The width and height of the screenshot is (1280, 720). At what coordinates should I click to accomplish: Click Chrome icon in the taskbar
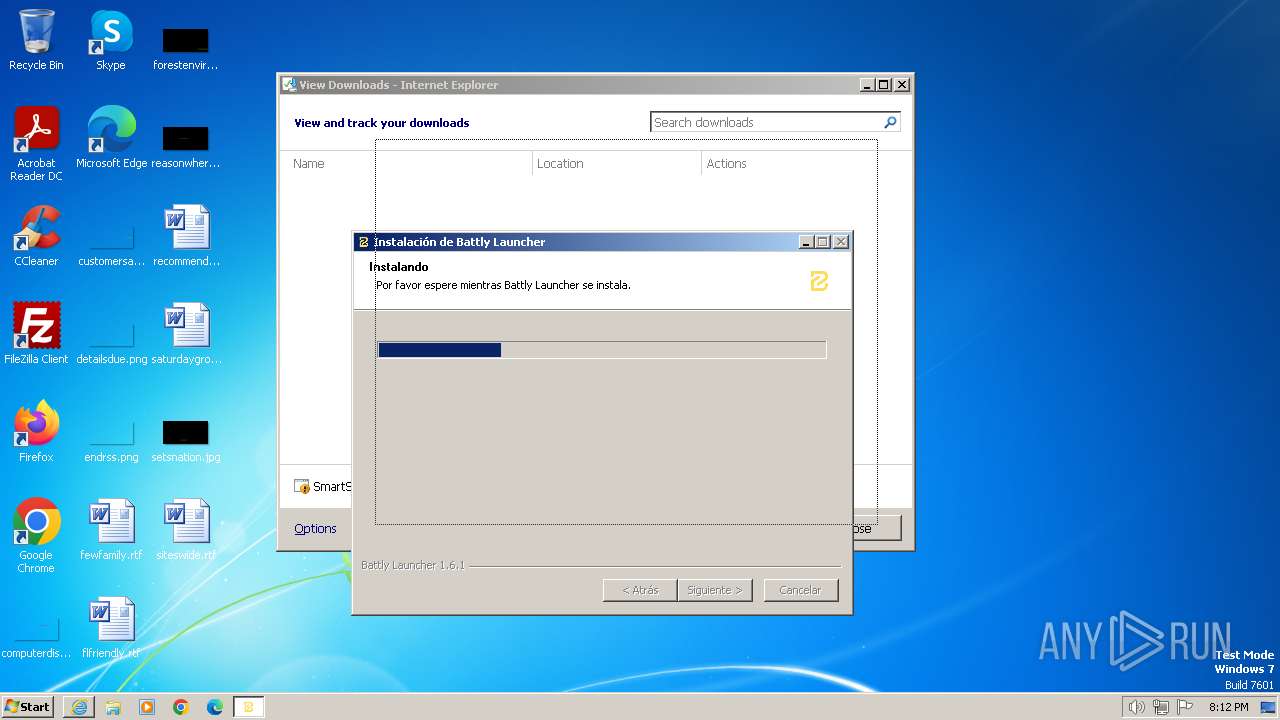click(x=181, y=707)
